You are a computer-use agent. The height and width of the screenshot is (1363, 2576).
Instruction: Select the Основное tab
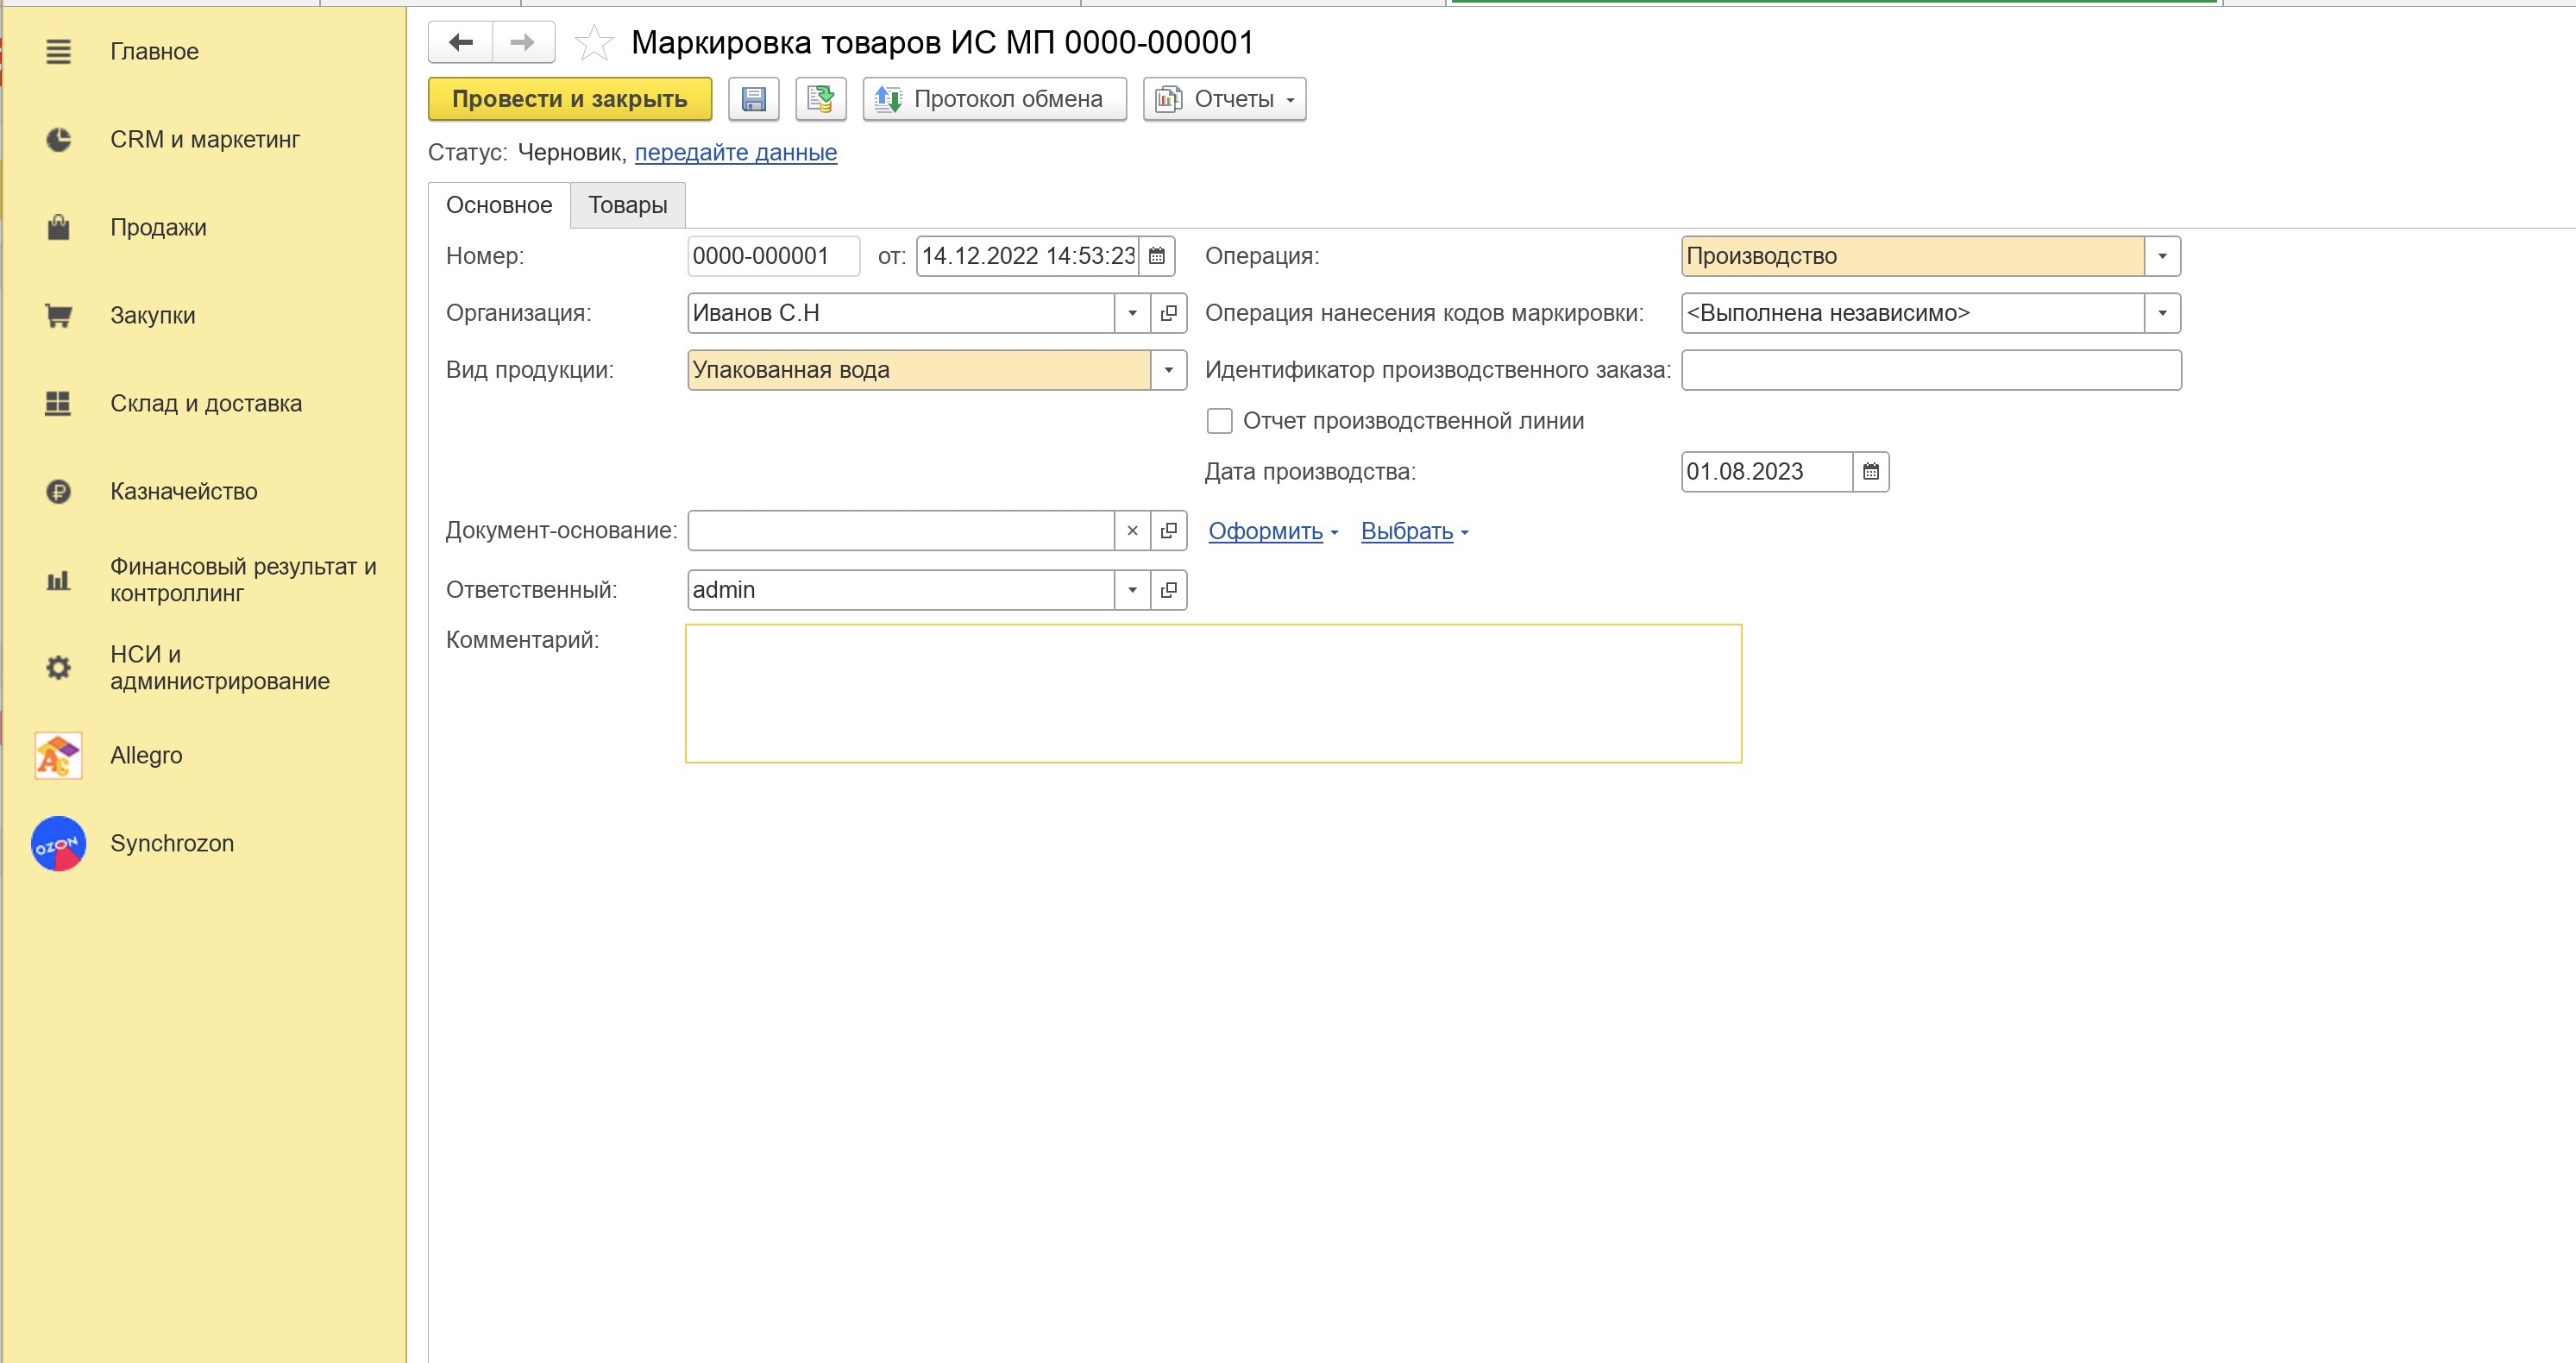click(499, 205)
